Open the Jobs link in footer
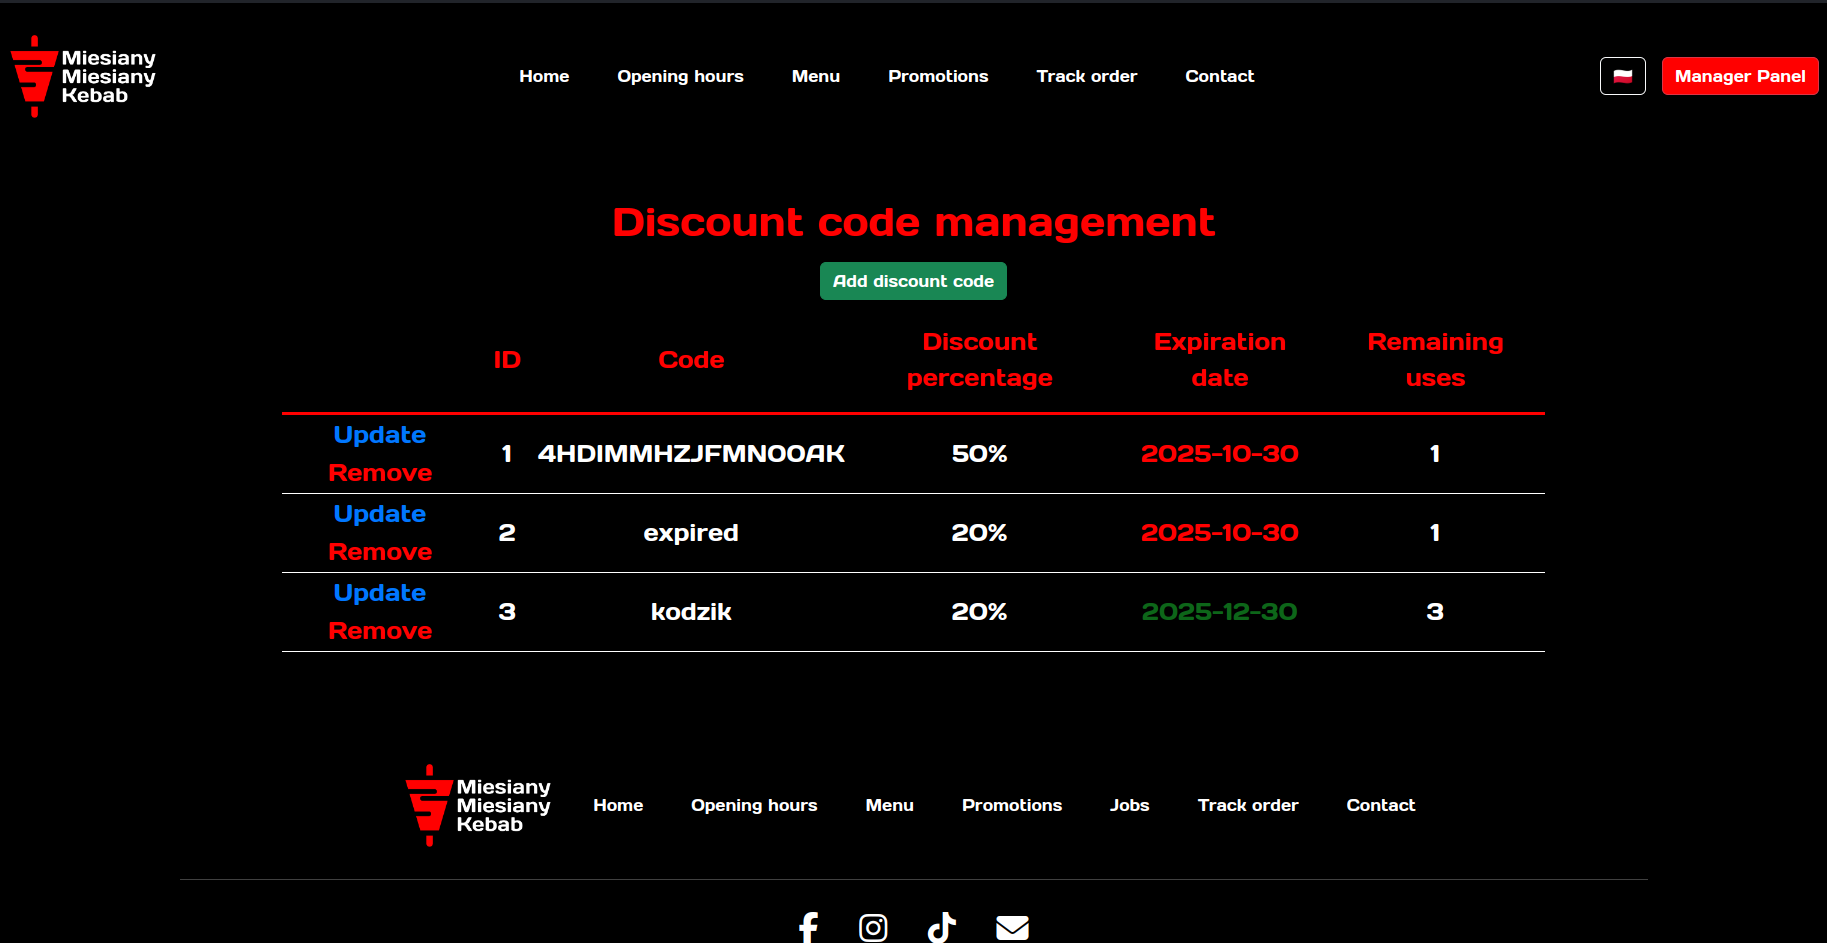The height and width of the screenshot is (943, 1827). pyautogui.click(x=1129, y=805)
